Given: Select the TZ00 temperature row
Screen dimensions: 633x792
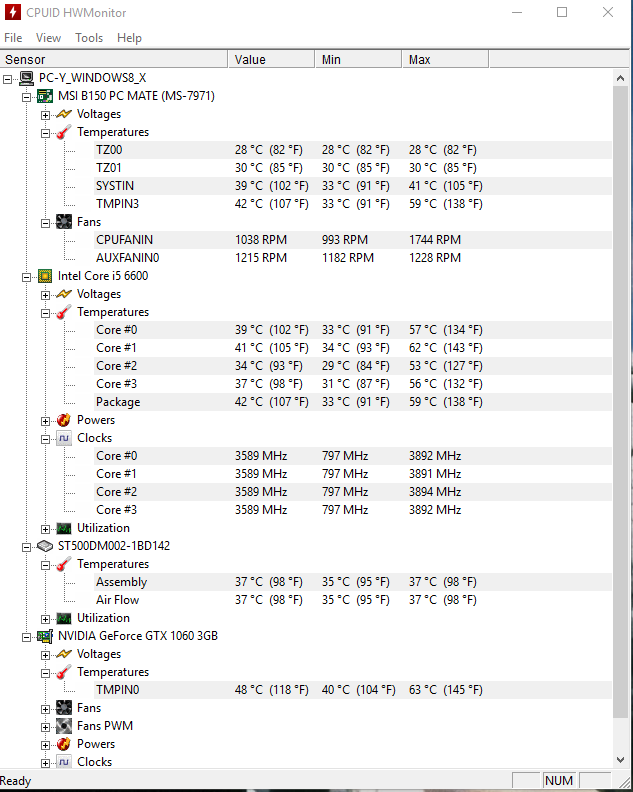Looking at the screenshot, I should [x=353, y=150].
